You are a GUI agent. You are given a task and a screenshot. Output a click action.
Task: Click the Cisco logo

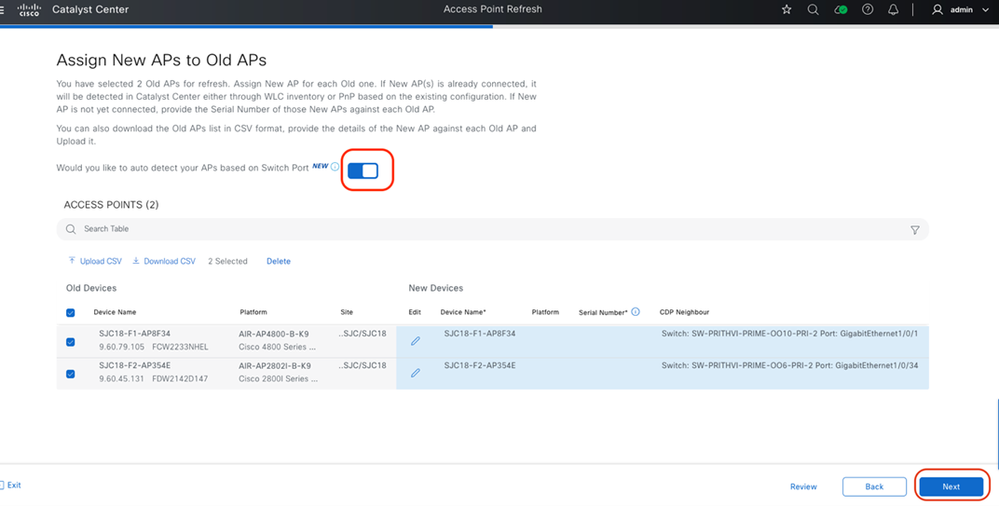point(29,10)
